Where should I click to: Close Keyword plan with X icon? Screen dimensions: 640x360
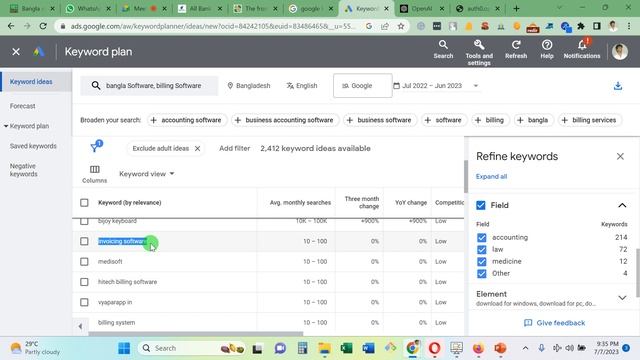[x=16, y=52]
